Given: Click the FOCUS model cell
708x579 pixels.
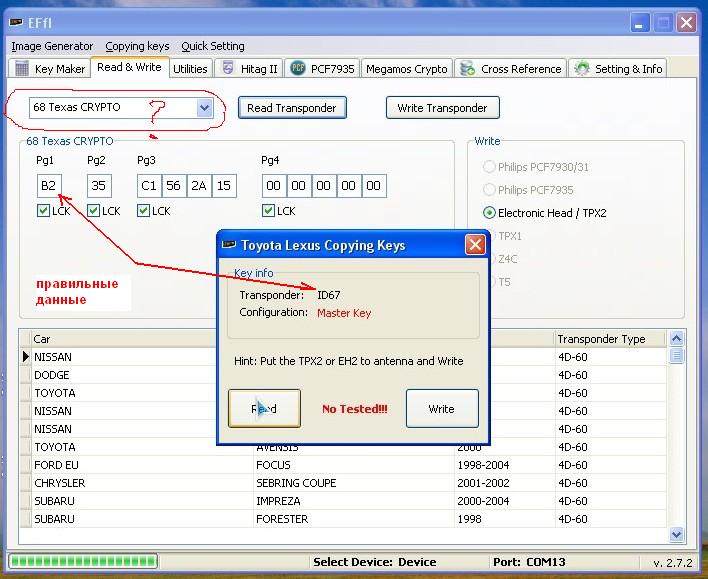Looking at the screenshot, I should (354, 465).
